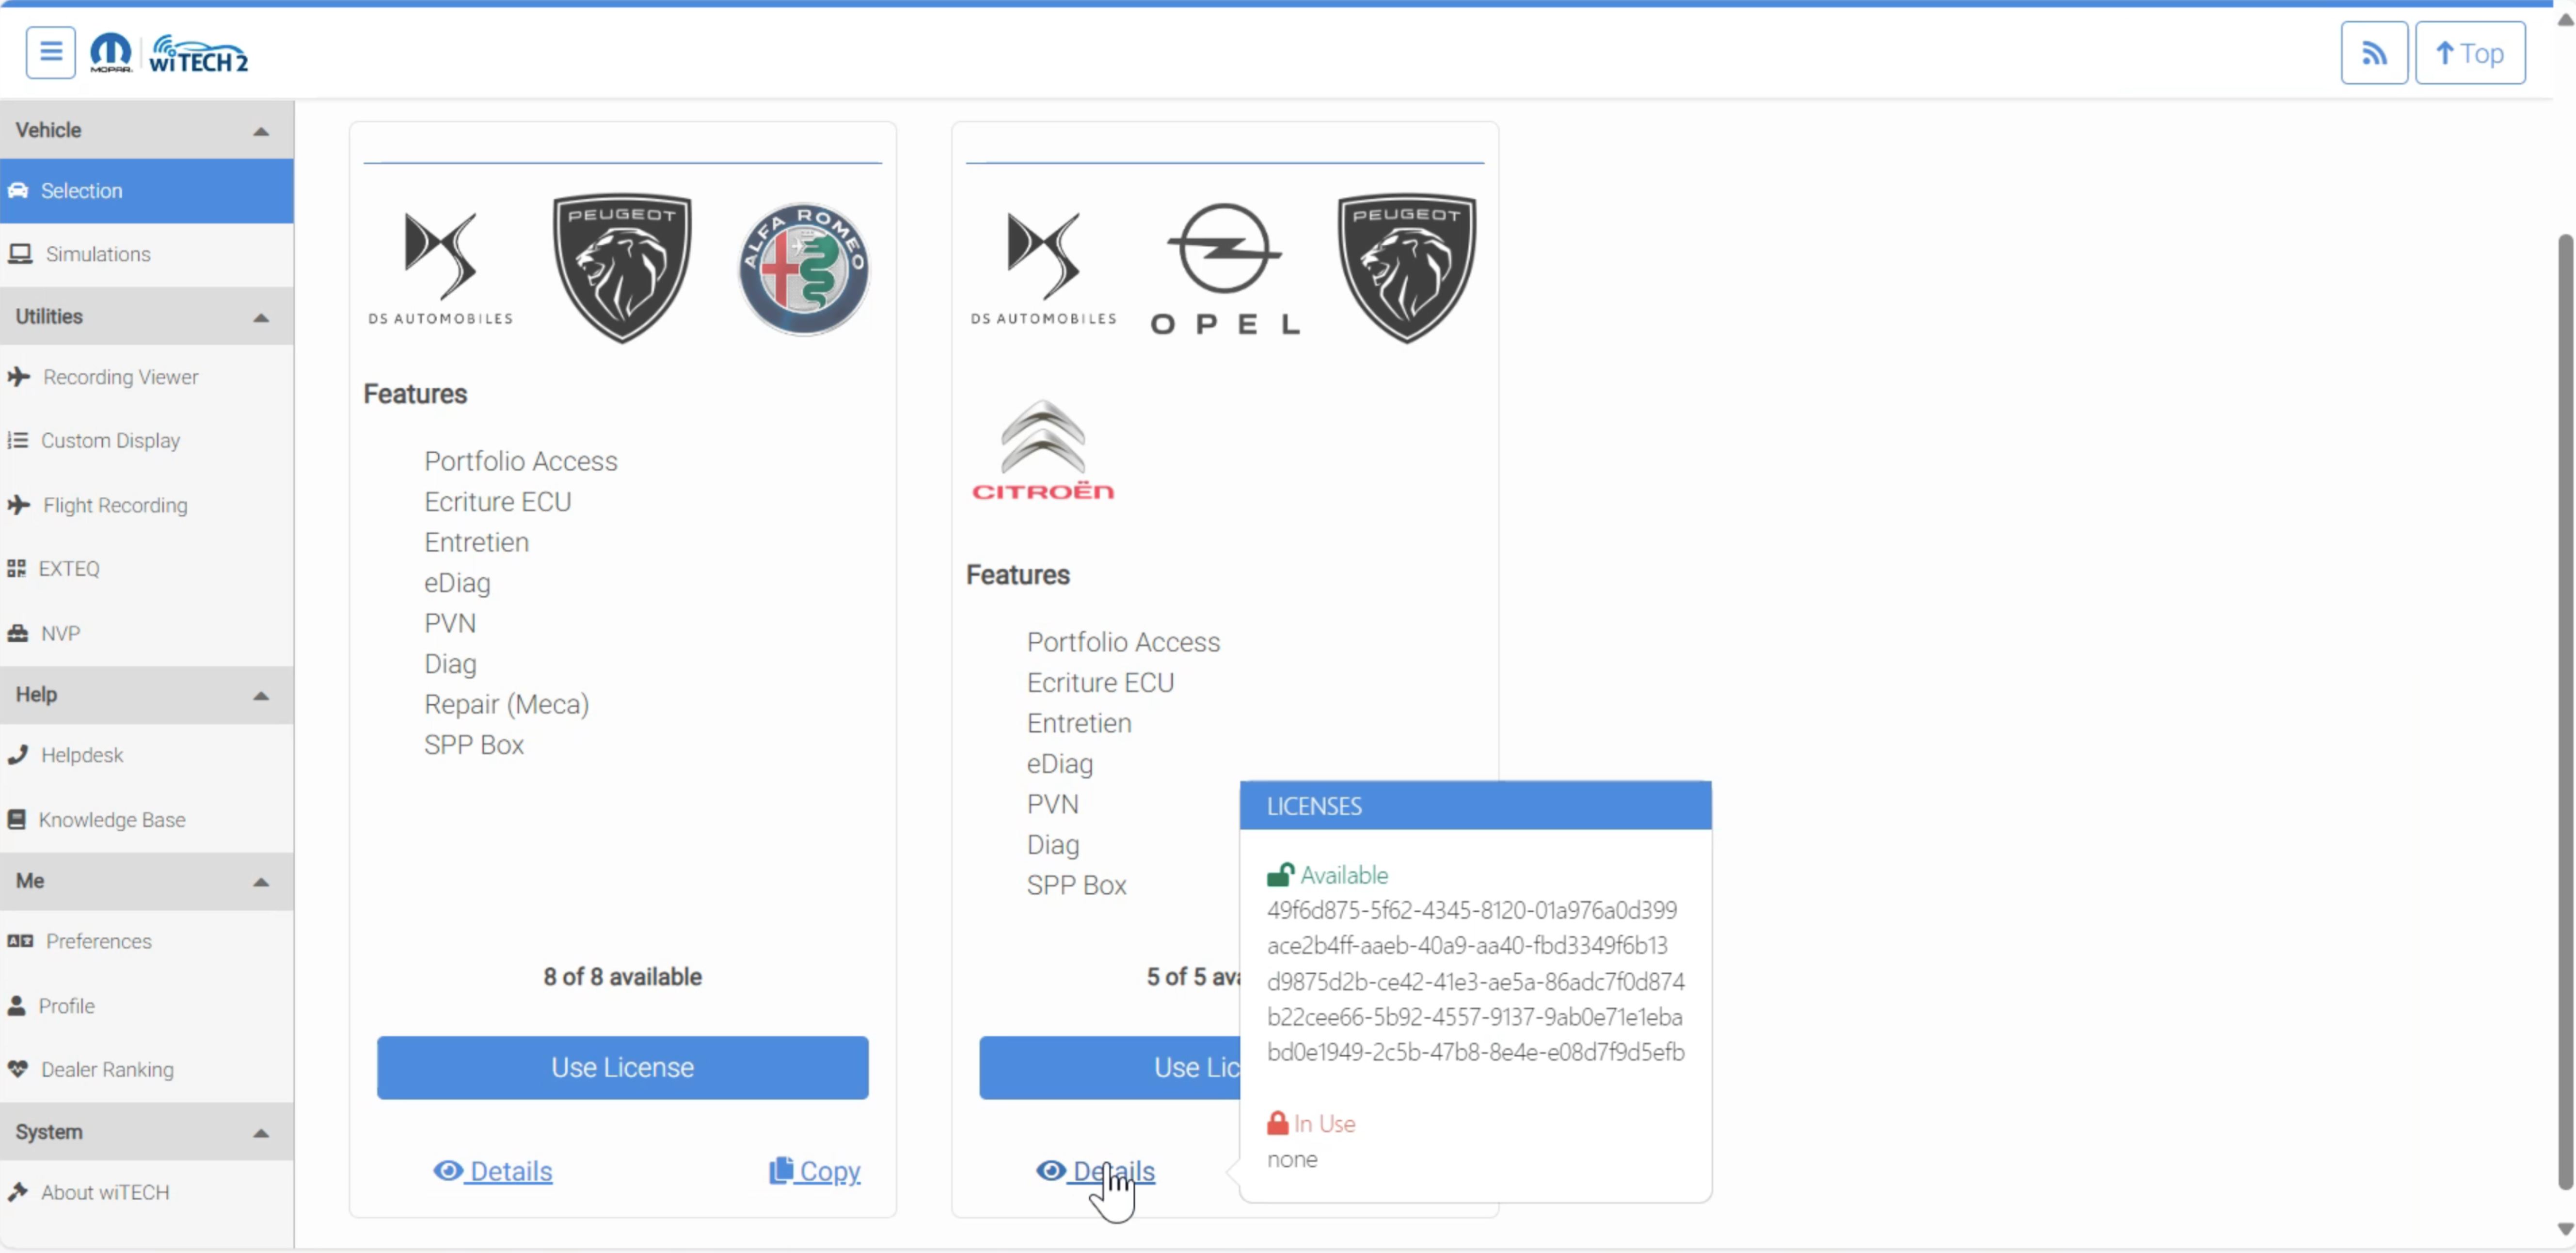
Task: Click the plane icon beside Flight Recording
Action: pos(18,505)
